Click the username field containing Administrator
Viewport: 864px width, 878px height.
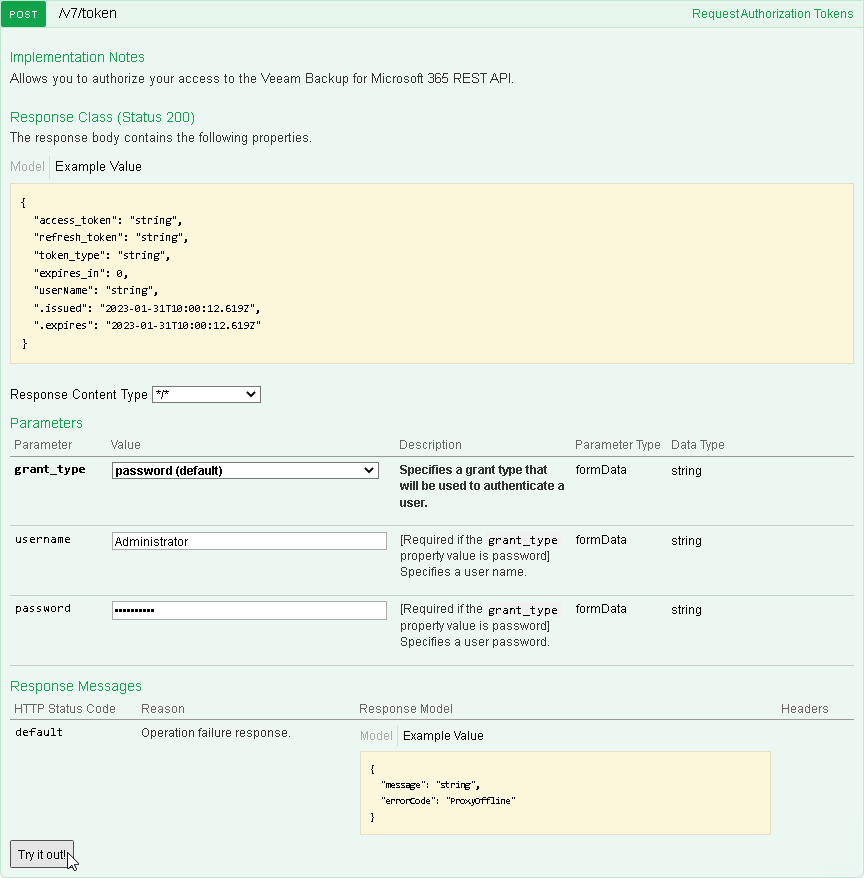[x=249, y=541]
